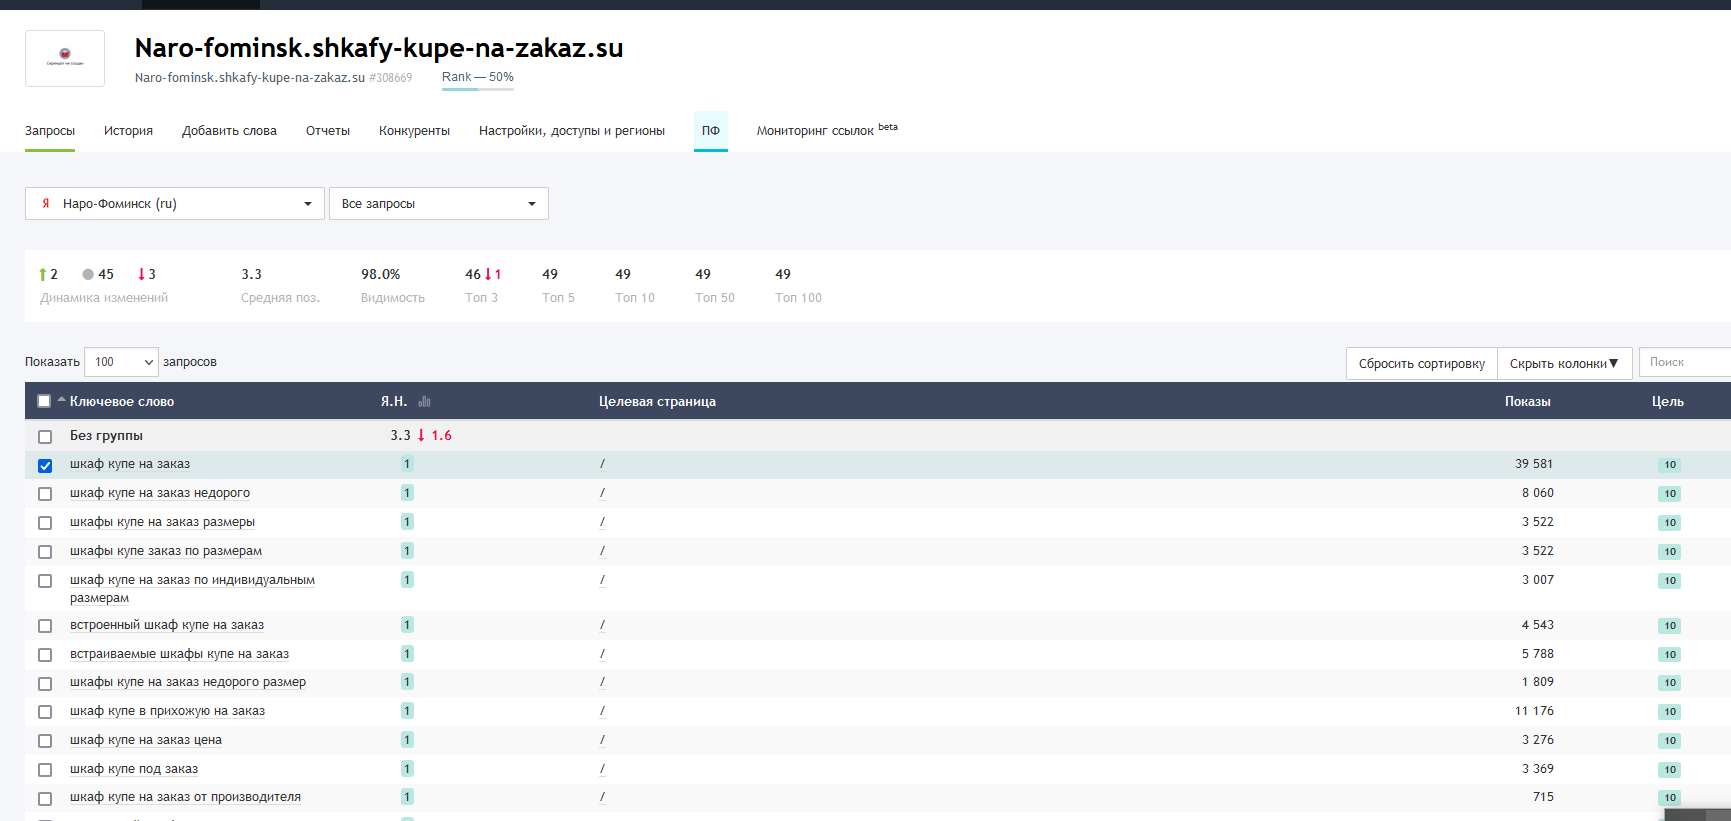The width and height of the screenshot is (1731, 821).
Task: Click goal badge 10 for встраиваемые шкафы купе на заказ
Action: click(1669, 655)
